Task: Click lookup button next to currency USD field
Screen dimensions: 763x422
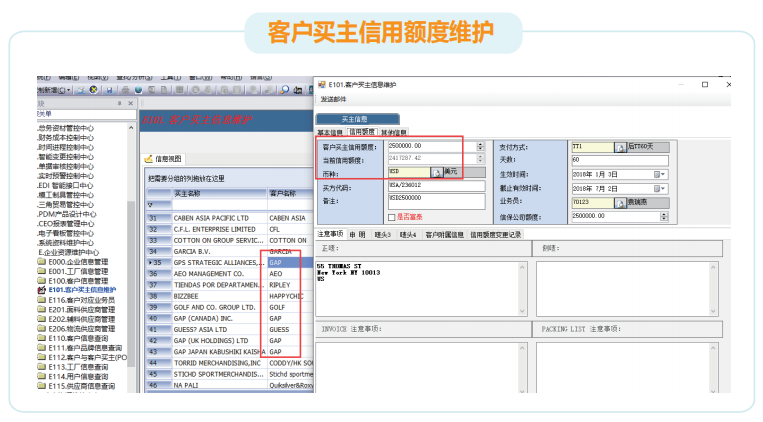Action: (x=437, y=172)
